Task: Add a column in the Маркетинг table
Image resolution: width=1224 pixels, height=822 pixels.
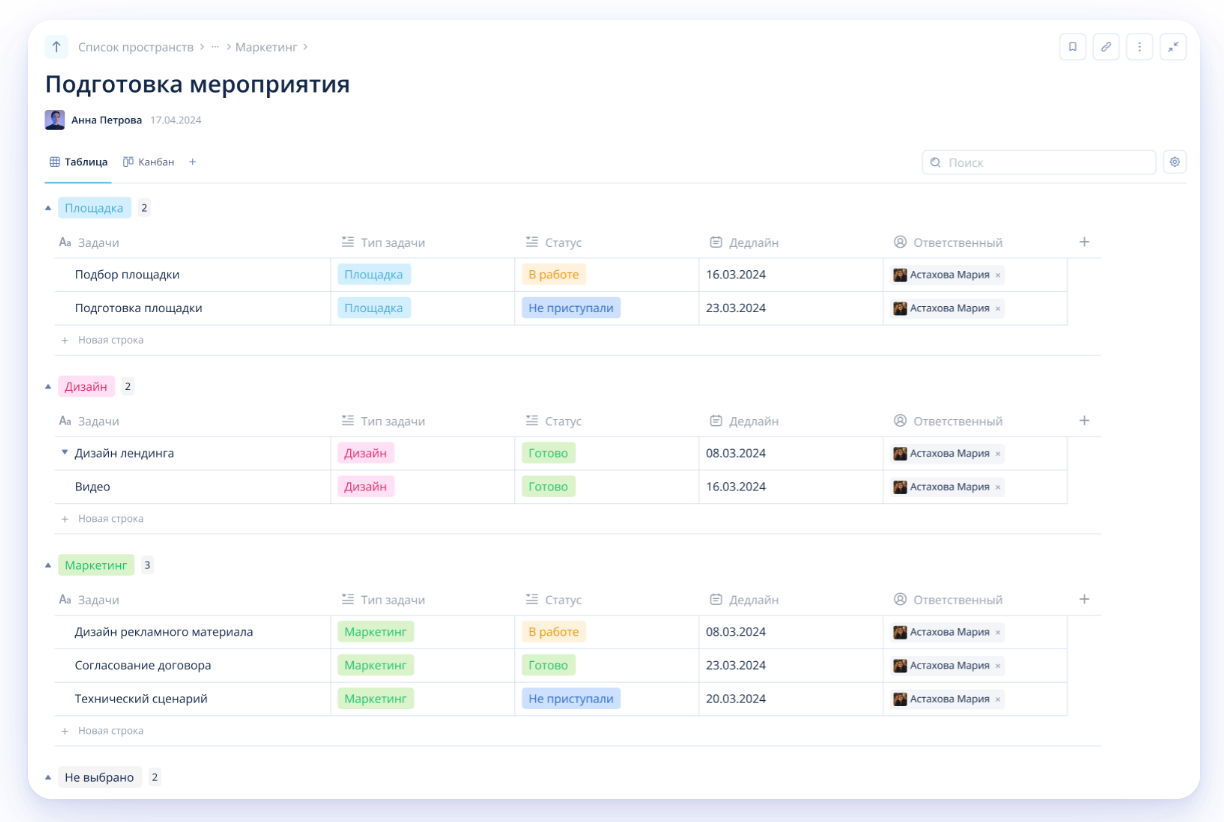Action: 1084,599
